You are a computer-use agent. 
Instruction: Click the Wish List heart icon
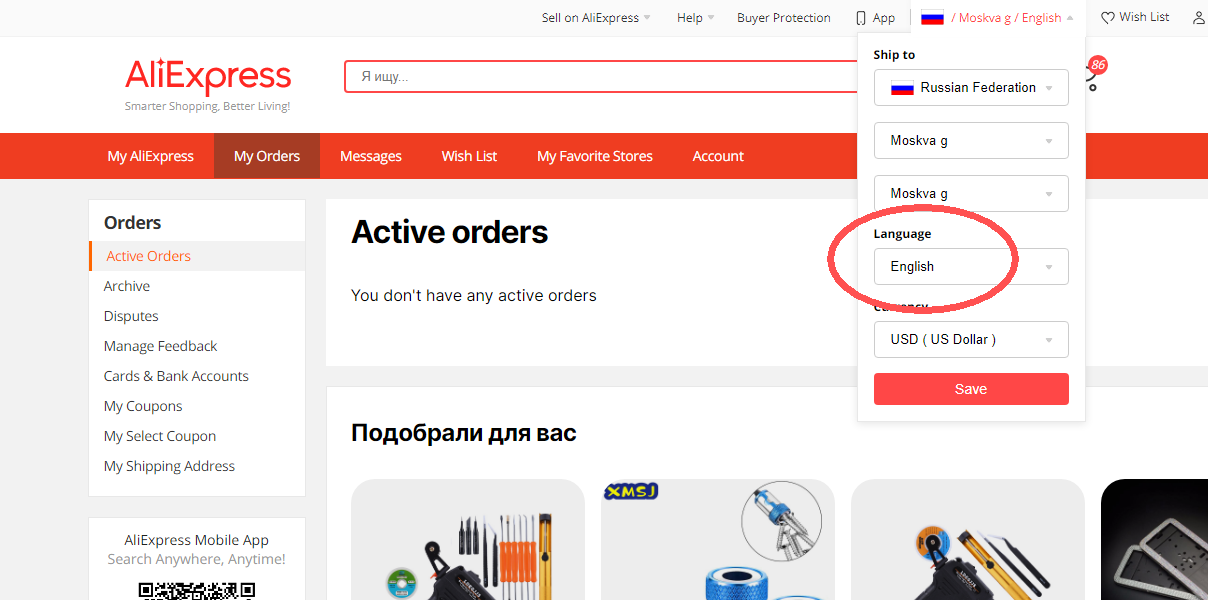tap(1107, 18)
